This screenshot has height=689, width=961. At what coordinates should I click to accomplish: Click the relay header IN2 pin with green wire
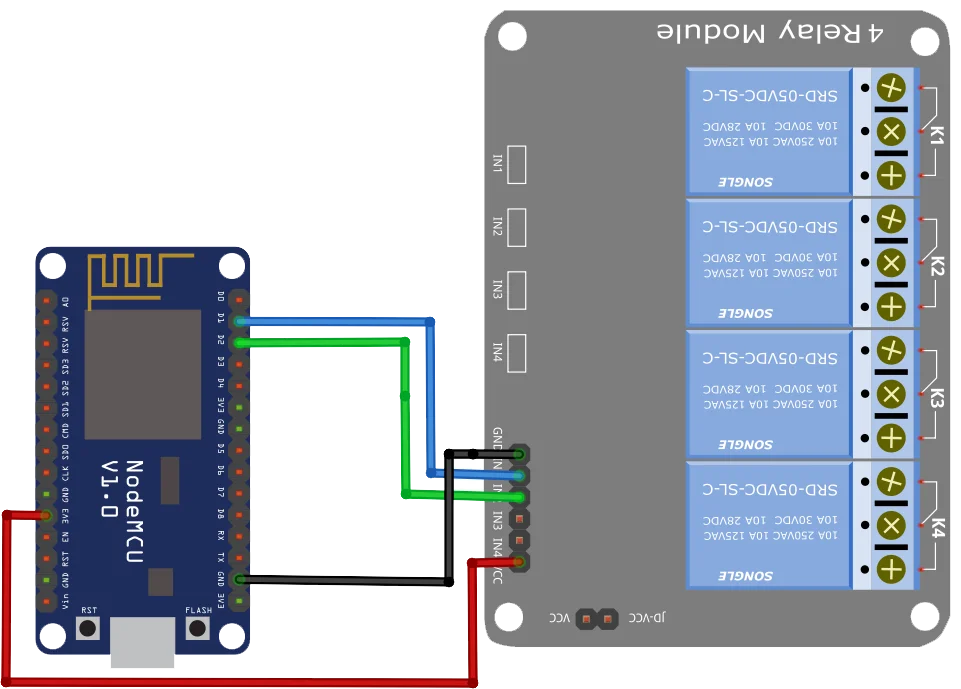click(519, 497)
